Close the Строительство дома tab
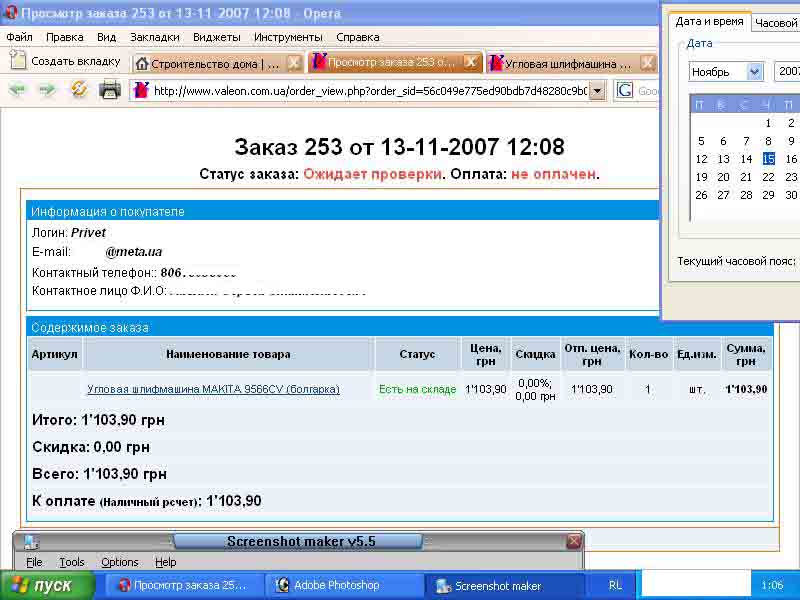The height and width of the screenshot is (600, 800). click(294, 63)
